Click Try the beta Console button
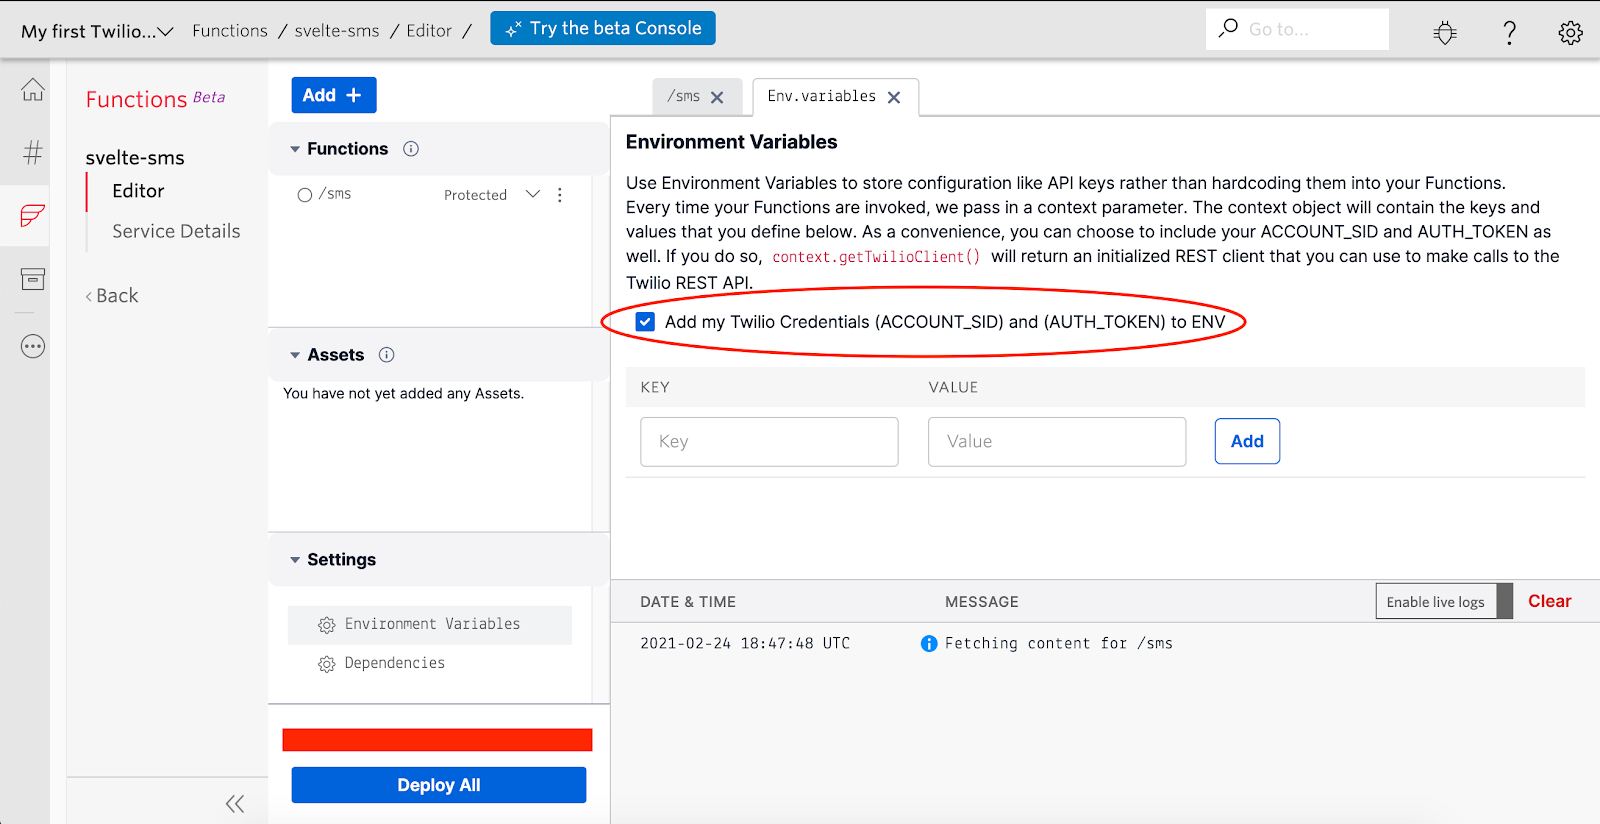 coord(603,28)
